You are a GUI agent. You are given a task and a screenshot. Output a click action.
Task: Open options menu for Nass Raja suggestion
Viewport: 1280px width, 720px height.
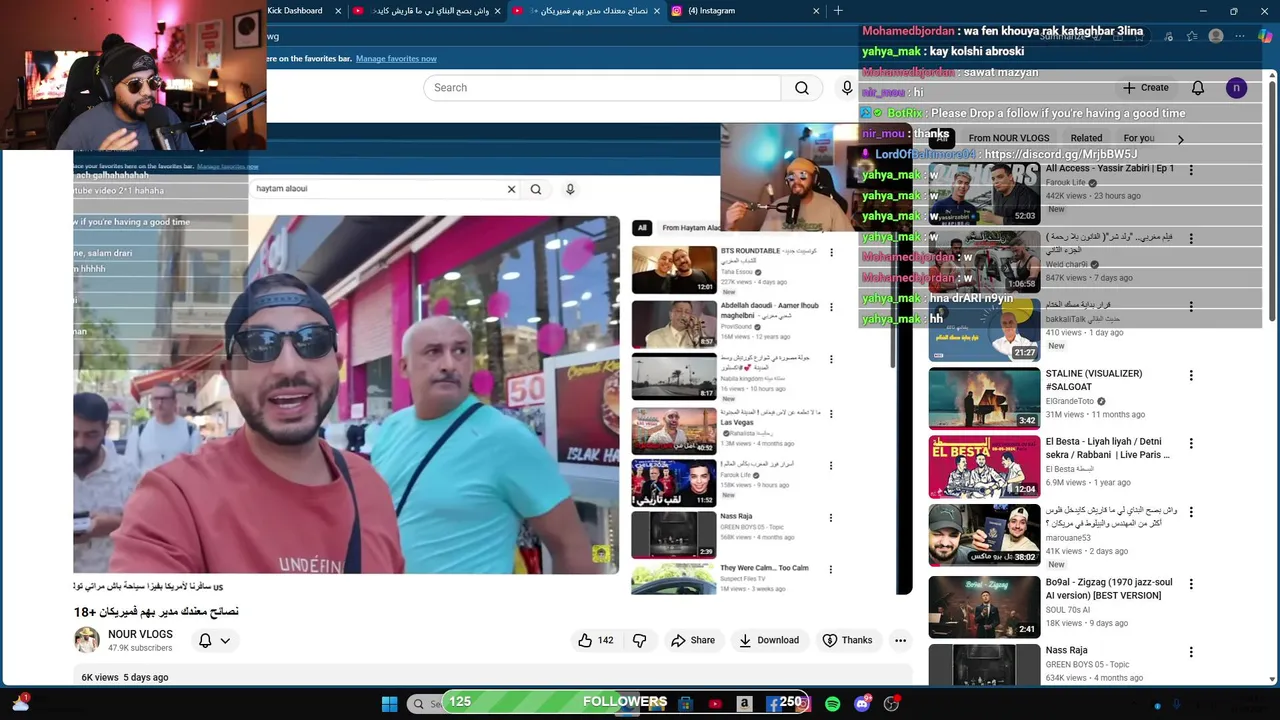[1191, 652]
